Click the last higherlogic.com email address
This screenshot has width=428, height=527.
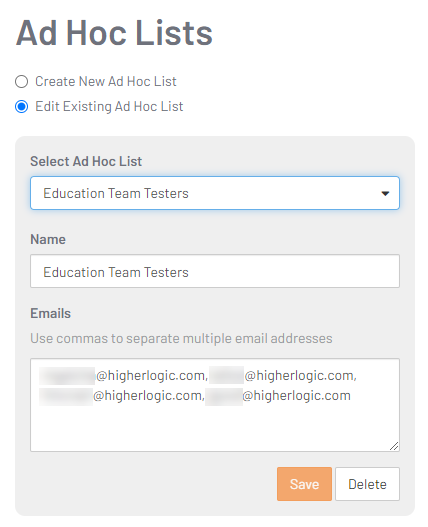click(278, 396)
